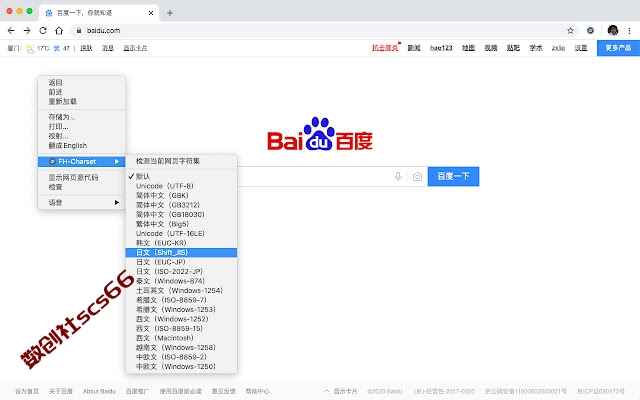Viewport: 640px width, 400px height.
Task: Open the 视频 link
Action: (x=491, y=48)
